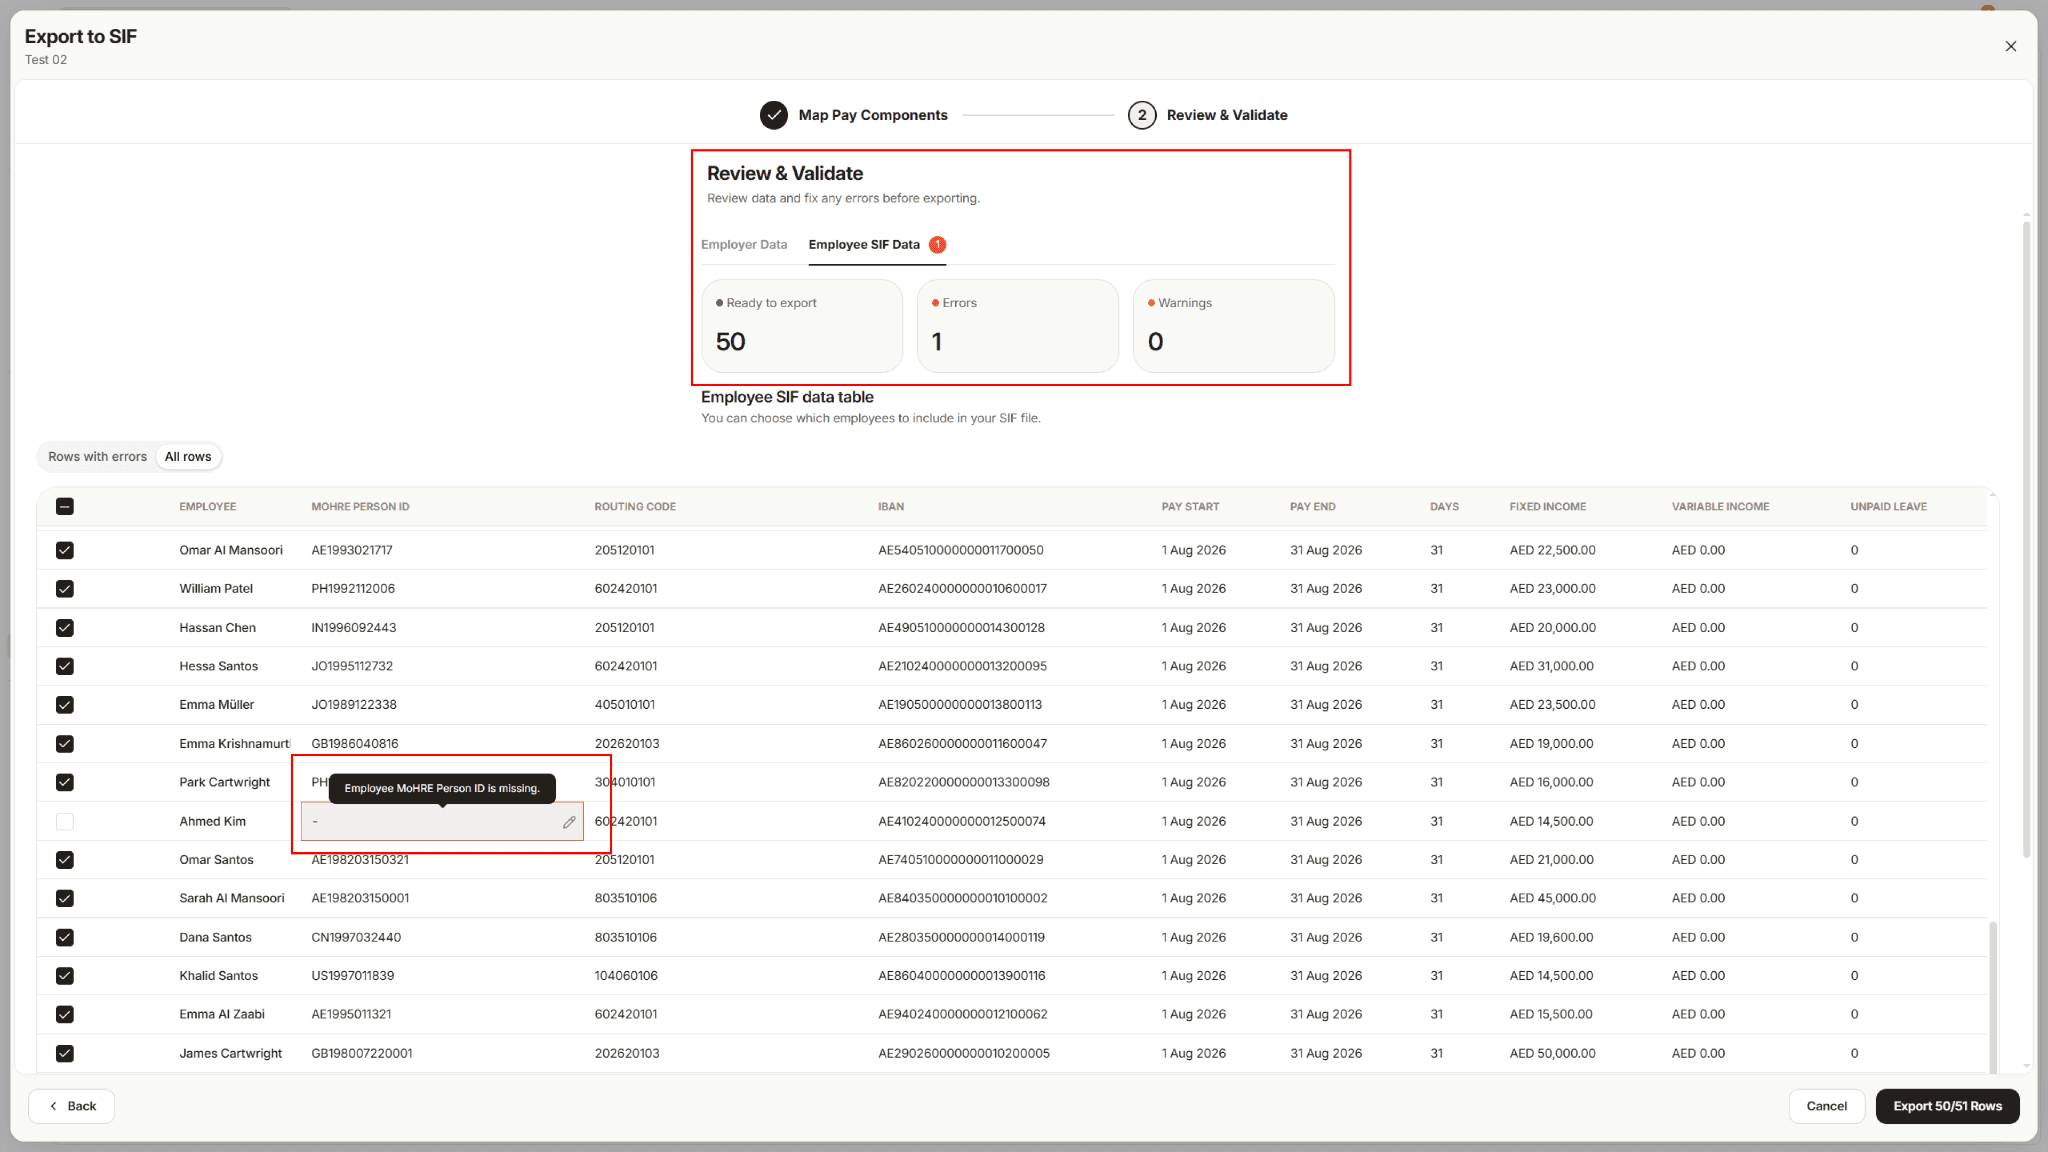The image size is (2048, 1152).
Task: Uncheck Omar Al Mansoori's row checkbox
Action: point(65,550)
